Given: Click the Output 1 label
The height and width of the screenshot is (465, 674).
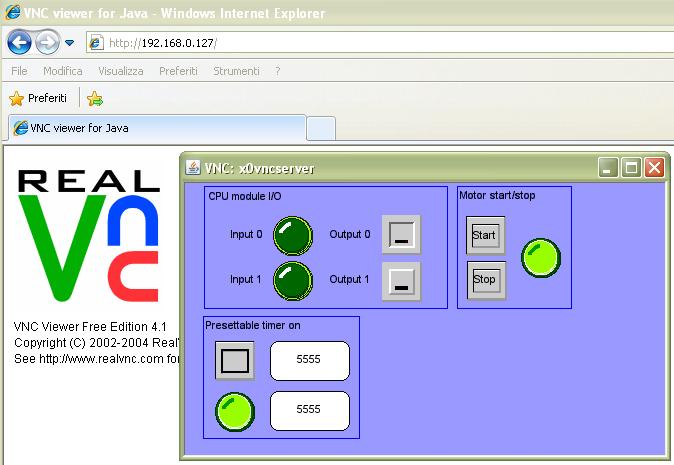Looking at the screenshot, I should click(349, 279).
